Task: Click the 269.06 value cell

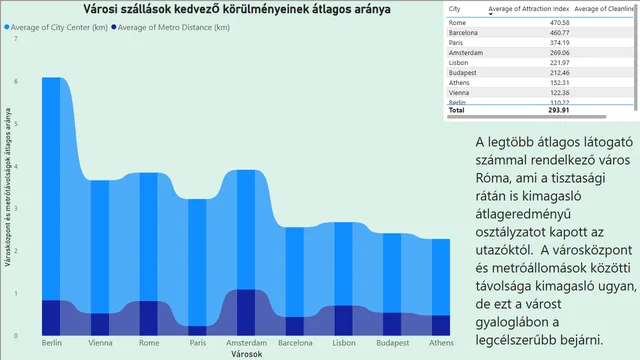Action: [559, 53]
